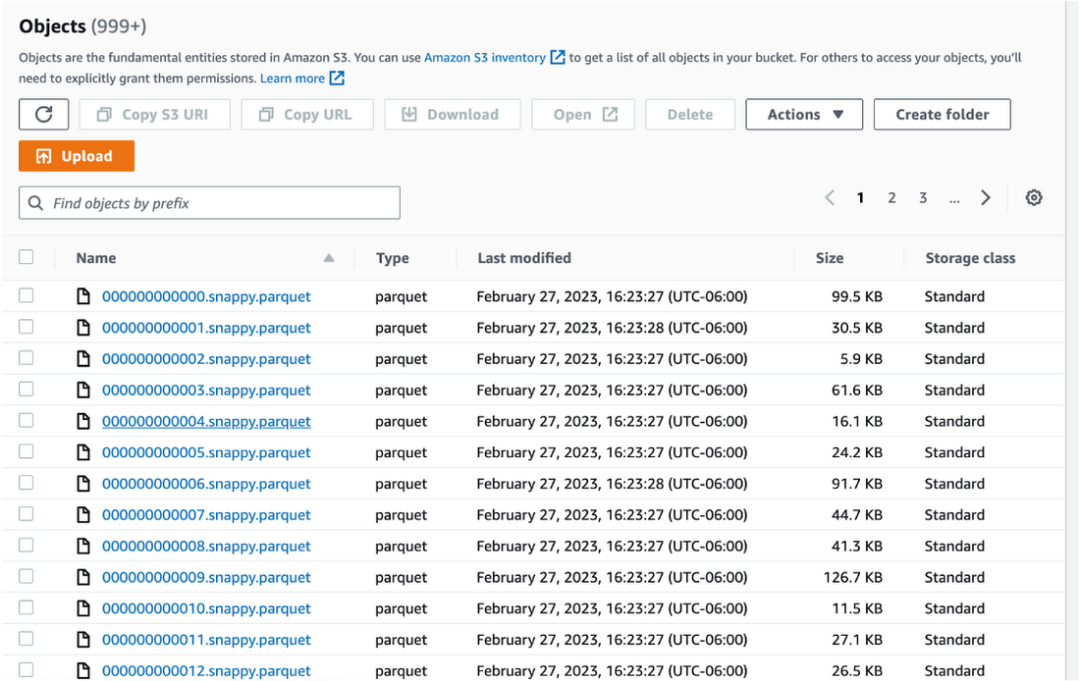1080x681 pixels.
Task: Click parquet type cell of 000000000008.snappy.parquet
Action: 401,547
